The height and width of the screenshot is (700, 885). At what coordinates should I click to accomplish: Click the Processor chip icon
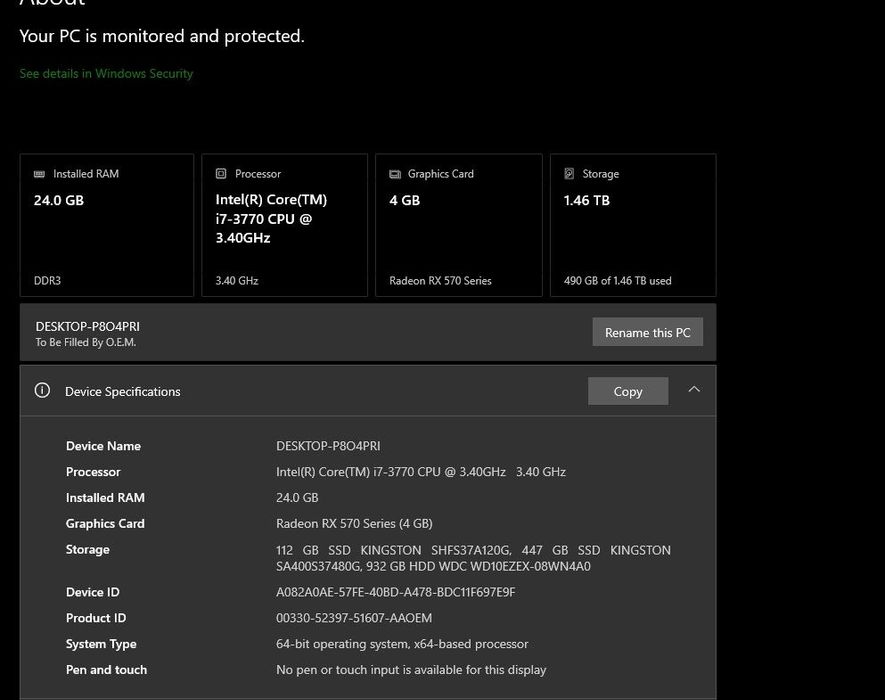(221, 174)
